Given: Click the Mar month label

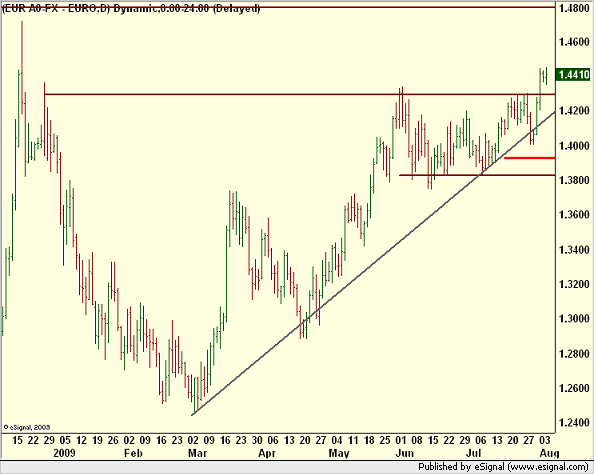Looking at the screenshot, I should [197, 453].
